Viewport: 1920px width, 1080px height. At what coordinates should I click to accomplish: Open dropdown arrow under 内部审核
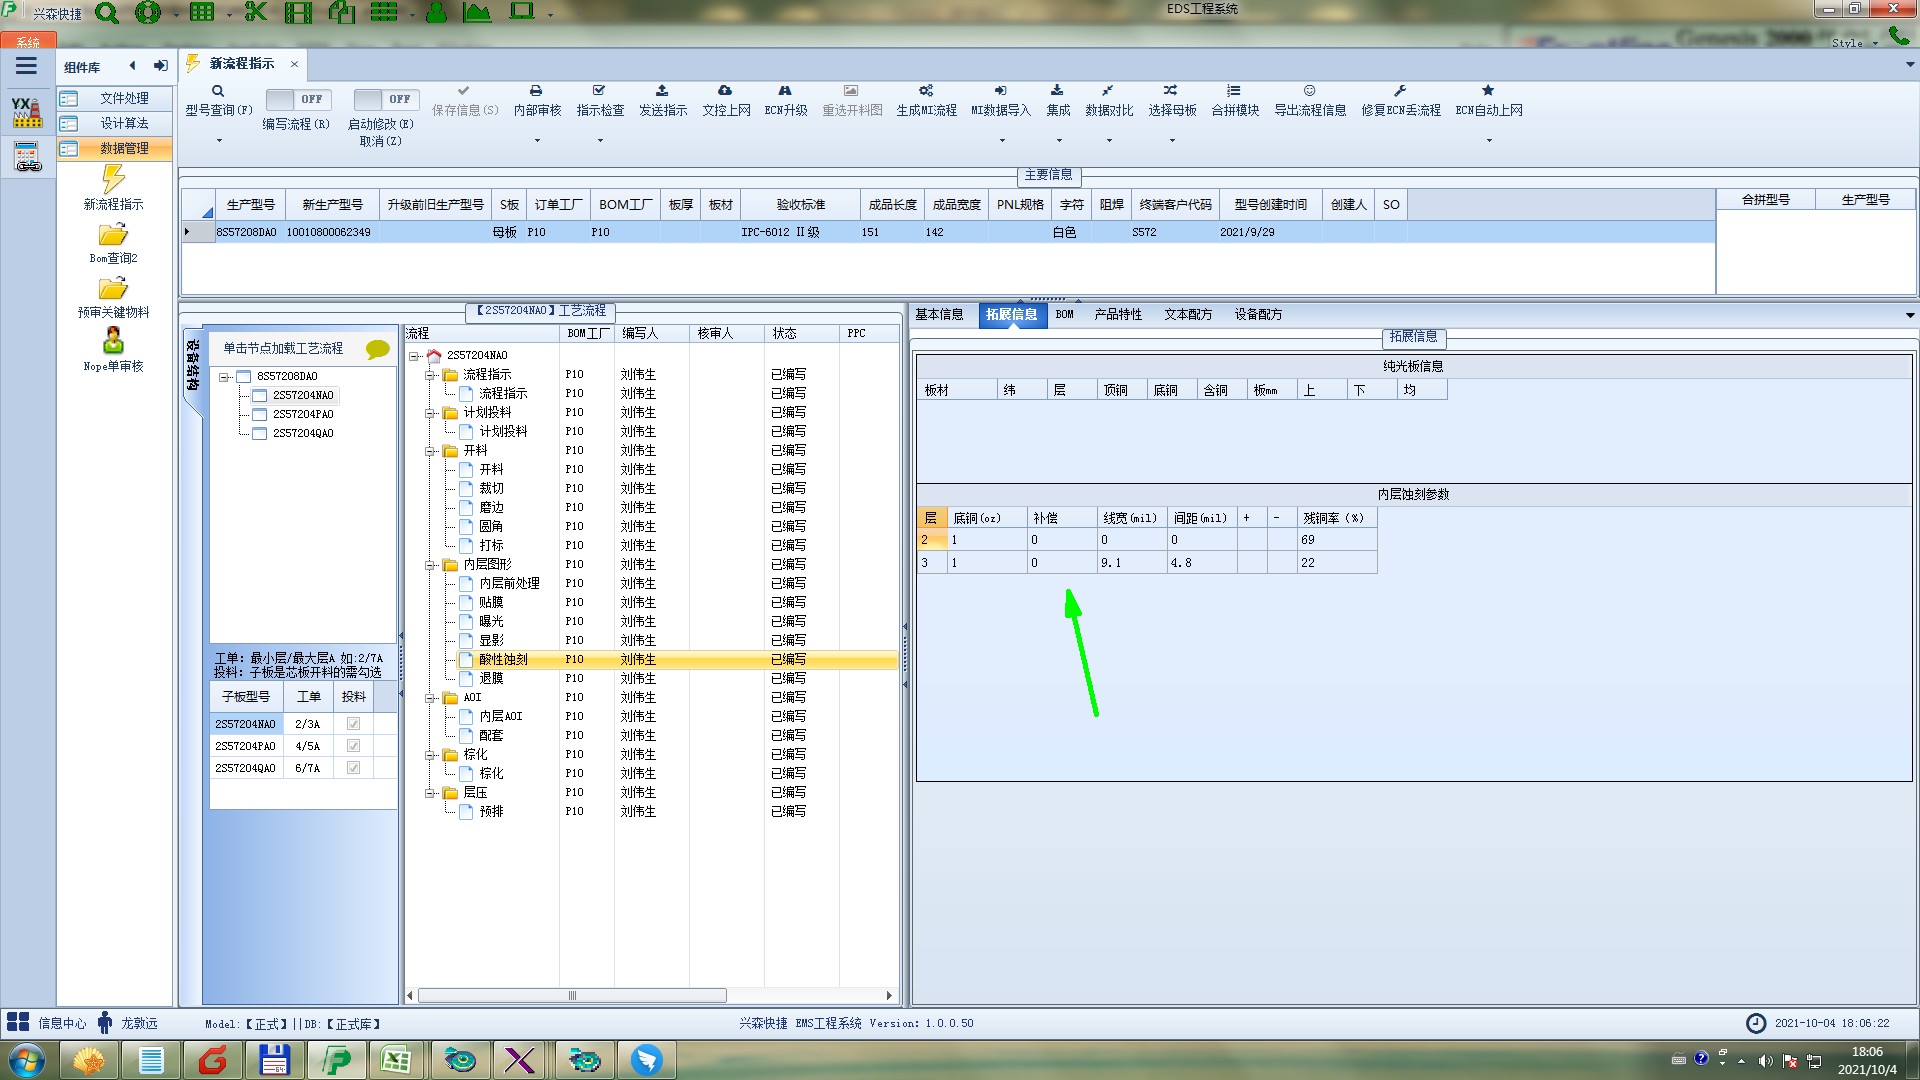[537, 141]
